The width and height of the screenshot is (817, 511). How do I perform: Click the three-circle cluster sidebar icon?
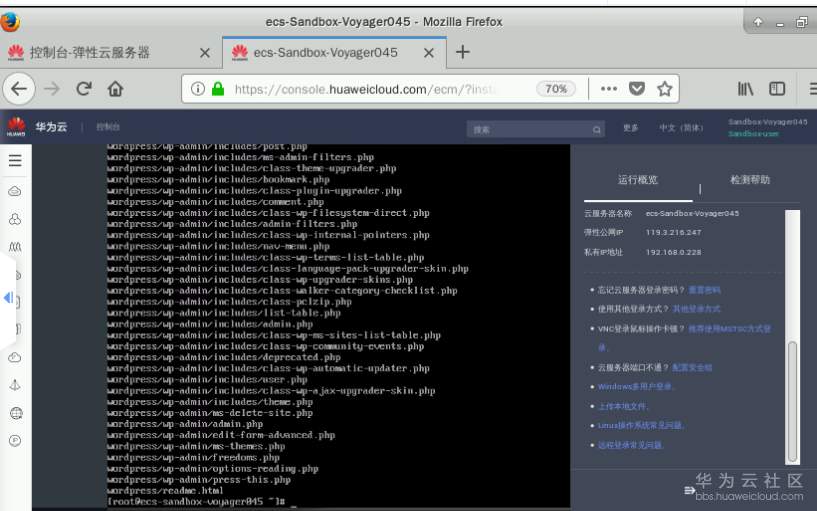coord(15,219)
